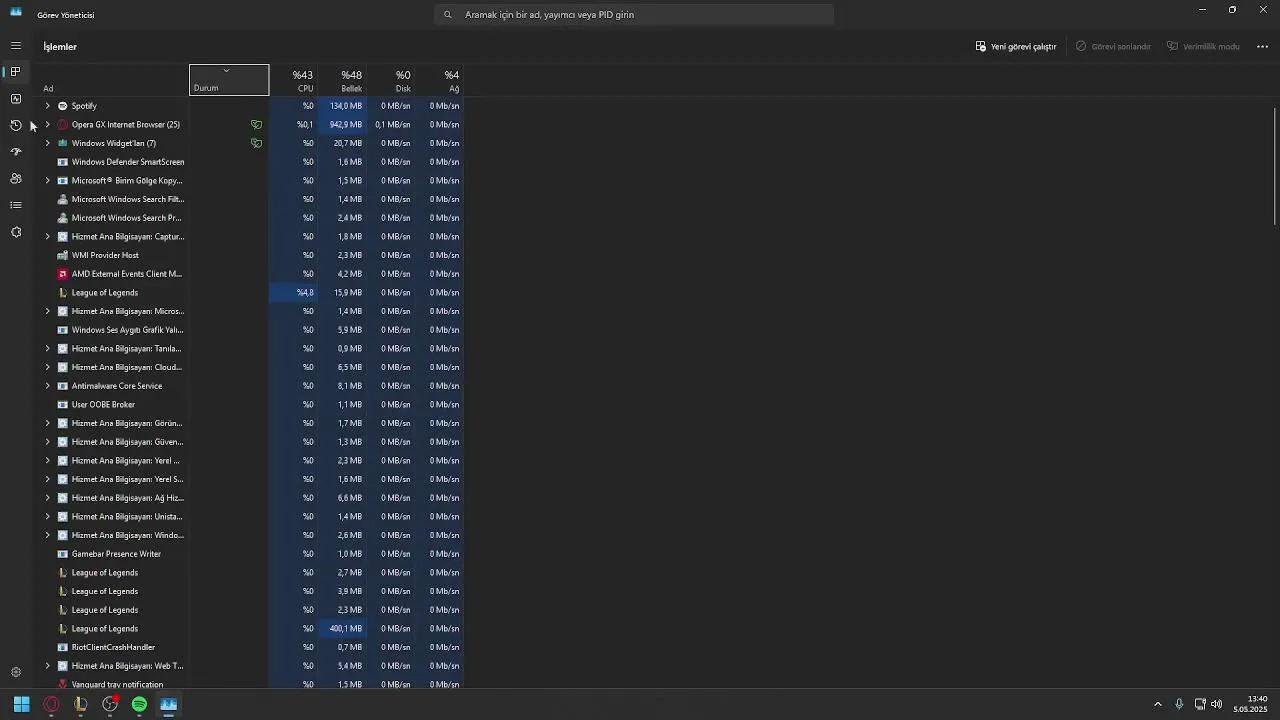Open Startup apps page in sidebar
The width and height of the screenshot is (1280, 720).
(x=16, y=152)
